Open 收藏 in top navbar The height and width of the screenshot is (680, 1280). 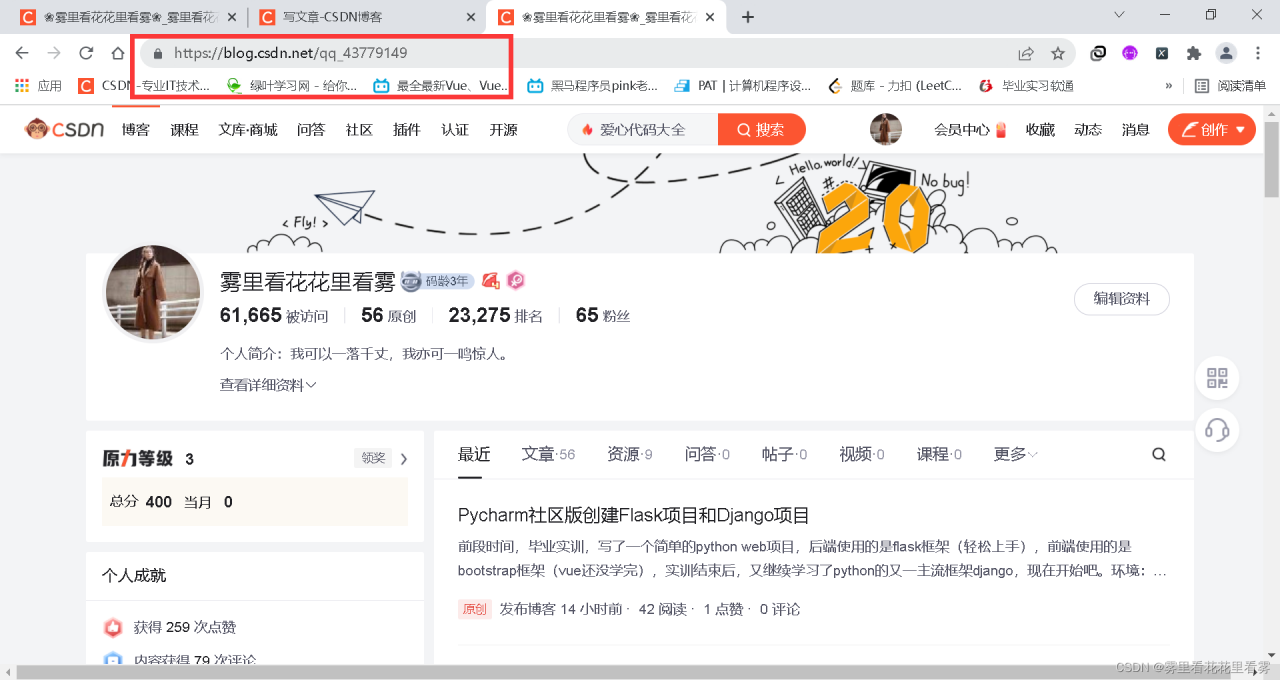[1040, 129]
